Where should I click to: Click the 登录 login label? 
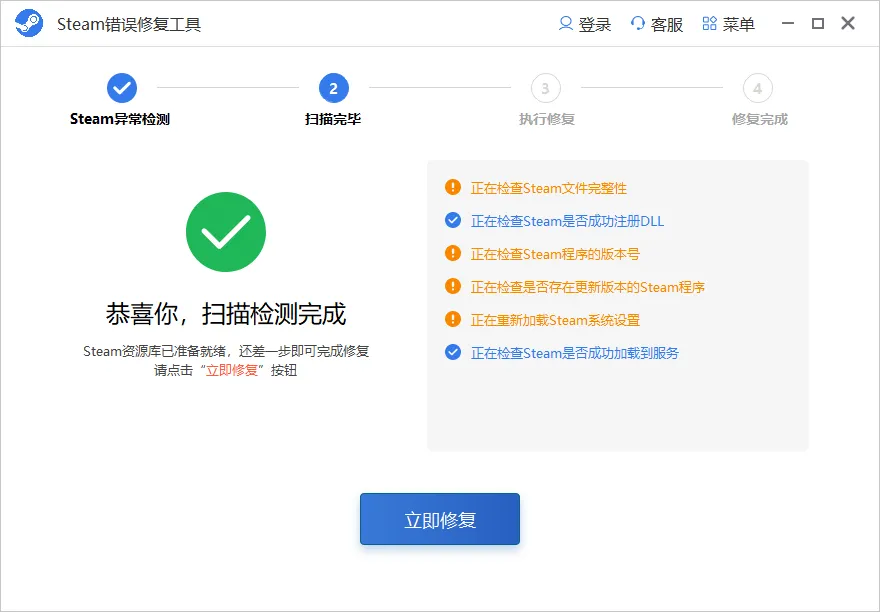pyautogui.click(x=594, y=24)
